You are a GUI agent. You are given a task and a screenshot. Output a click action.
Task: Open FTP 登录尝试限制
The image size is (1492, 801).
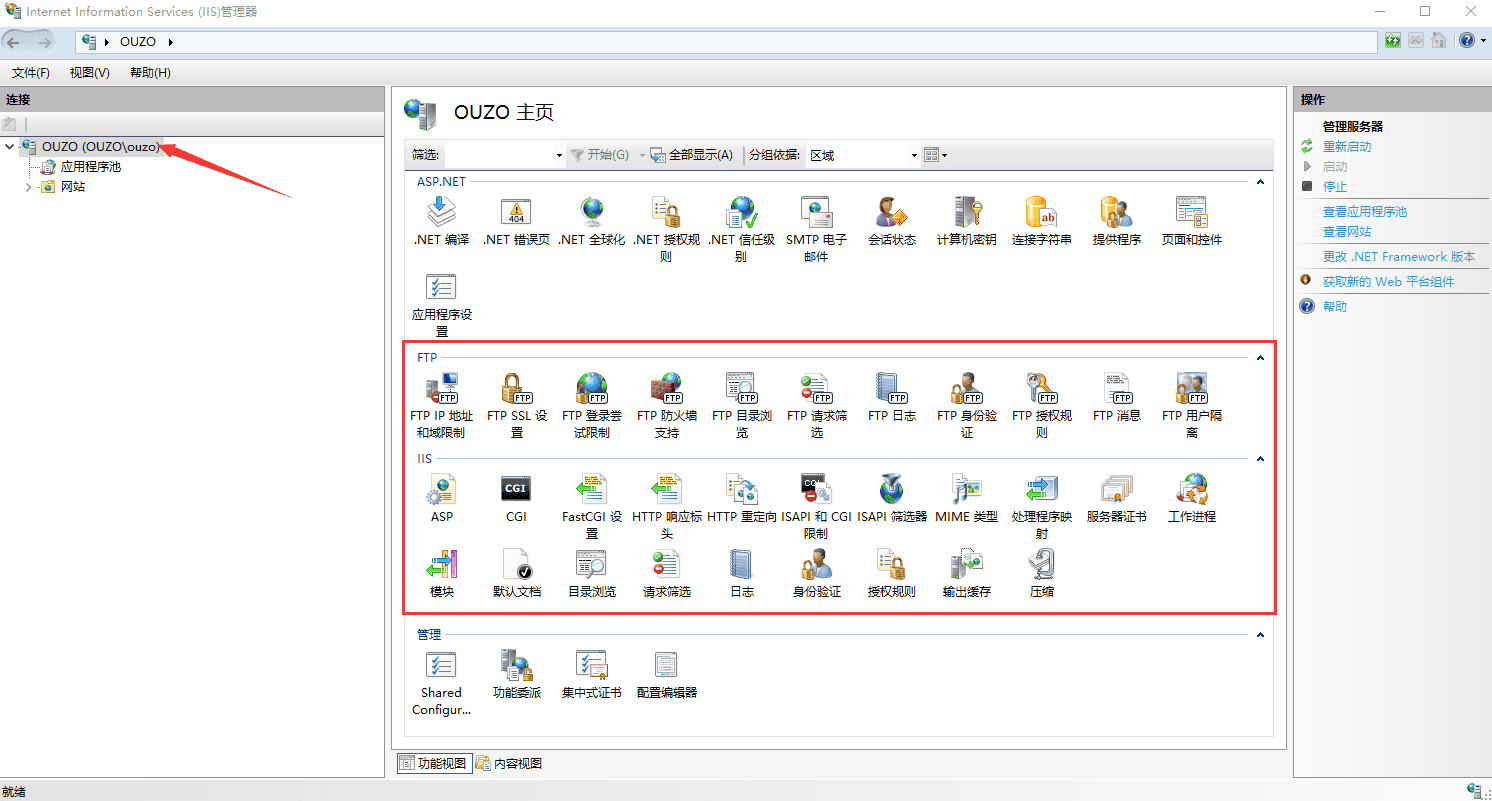pyautogui.click(x=591, y=405)
